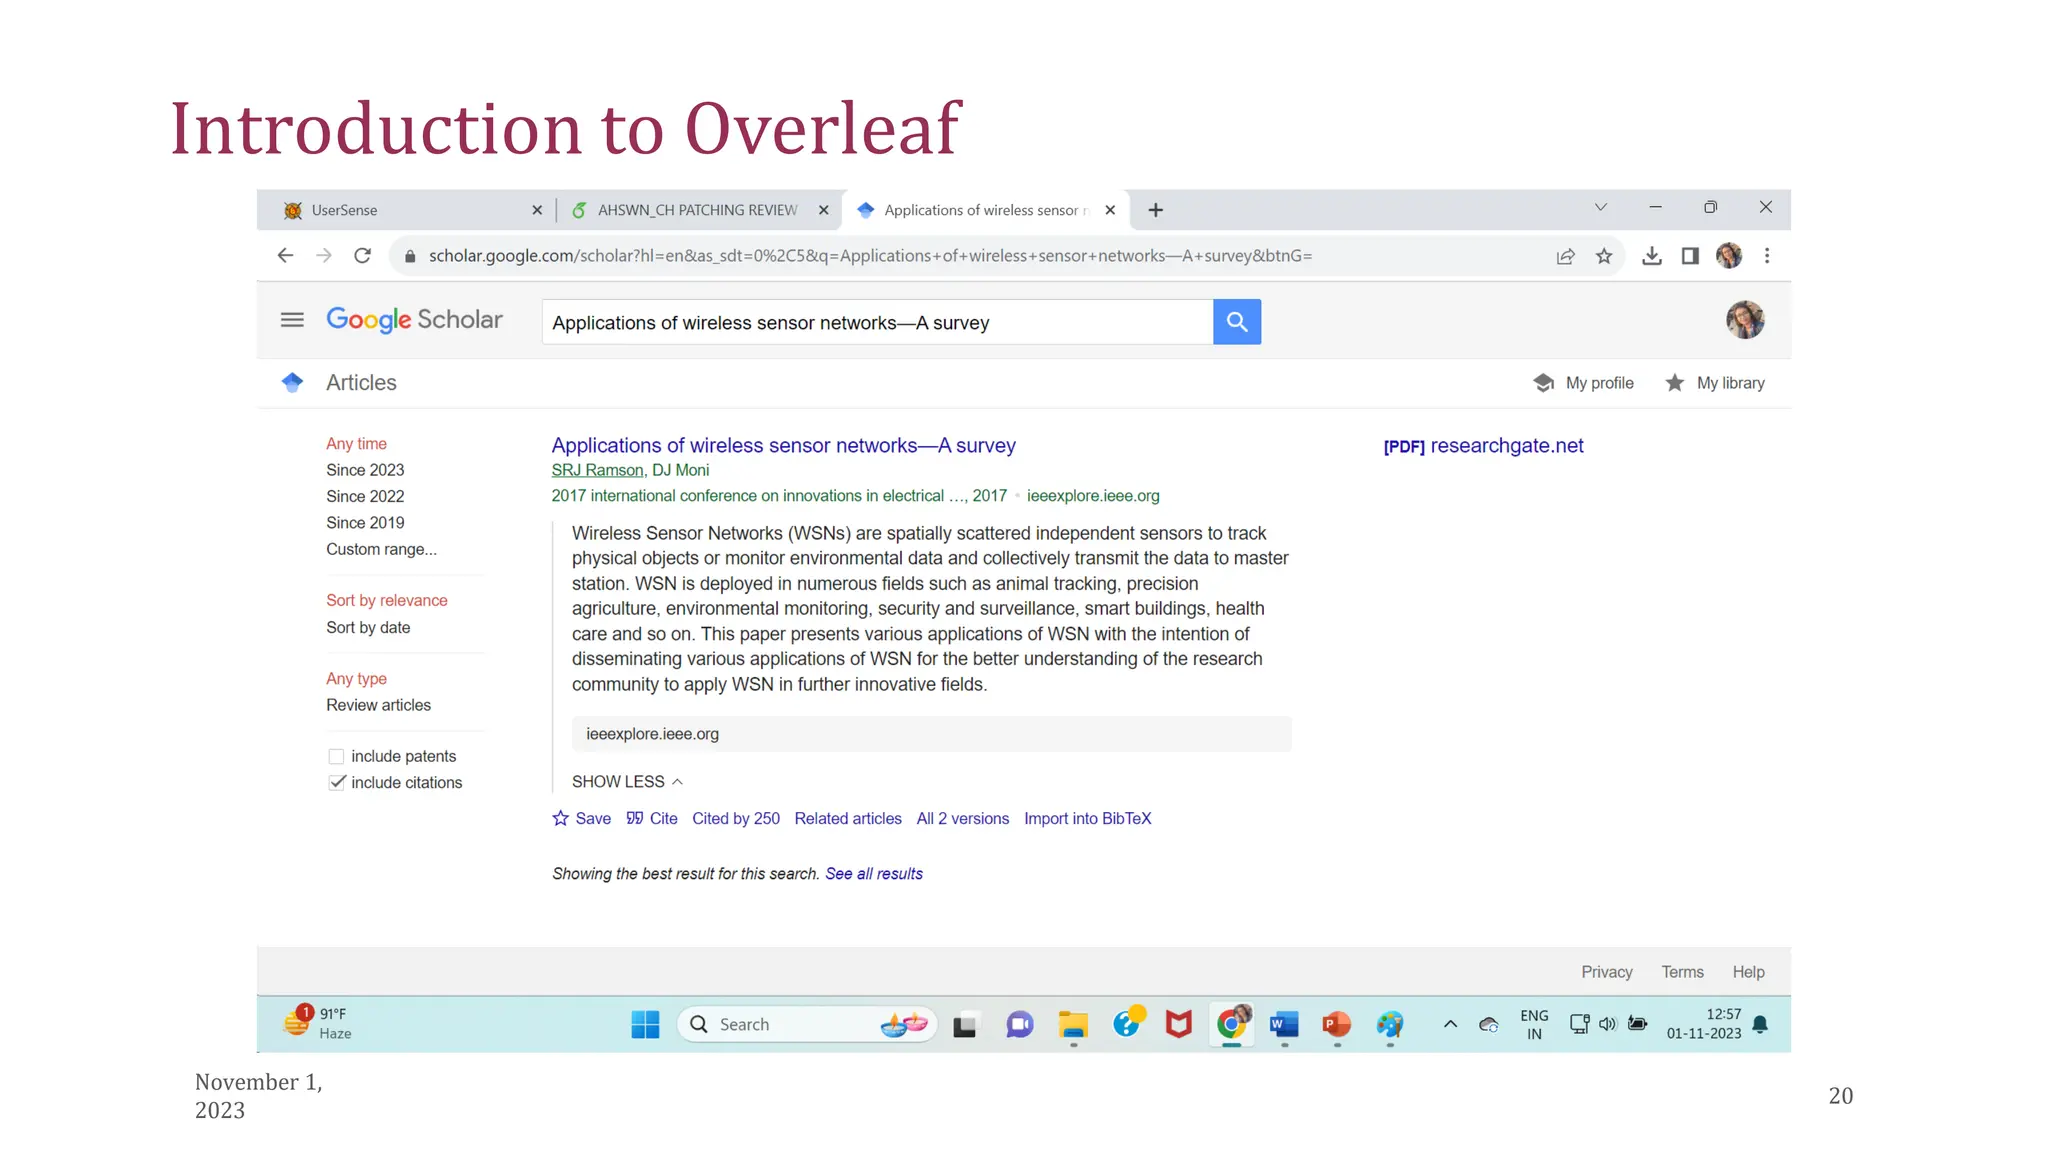Save the article with star icon
This screenshot has height=1152, width=2048.
pyautogui.click(x=581, y=819)
